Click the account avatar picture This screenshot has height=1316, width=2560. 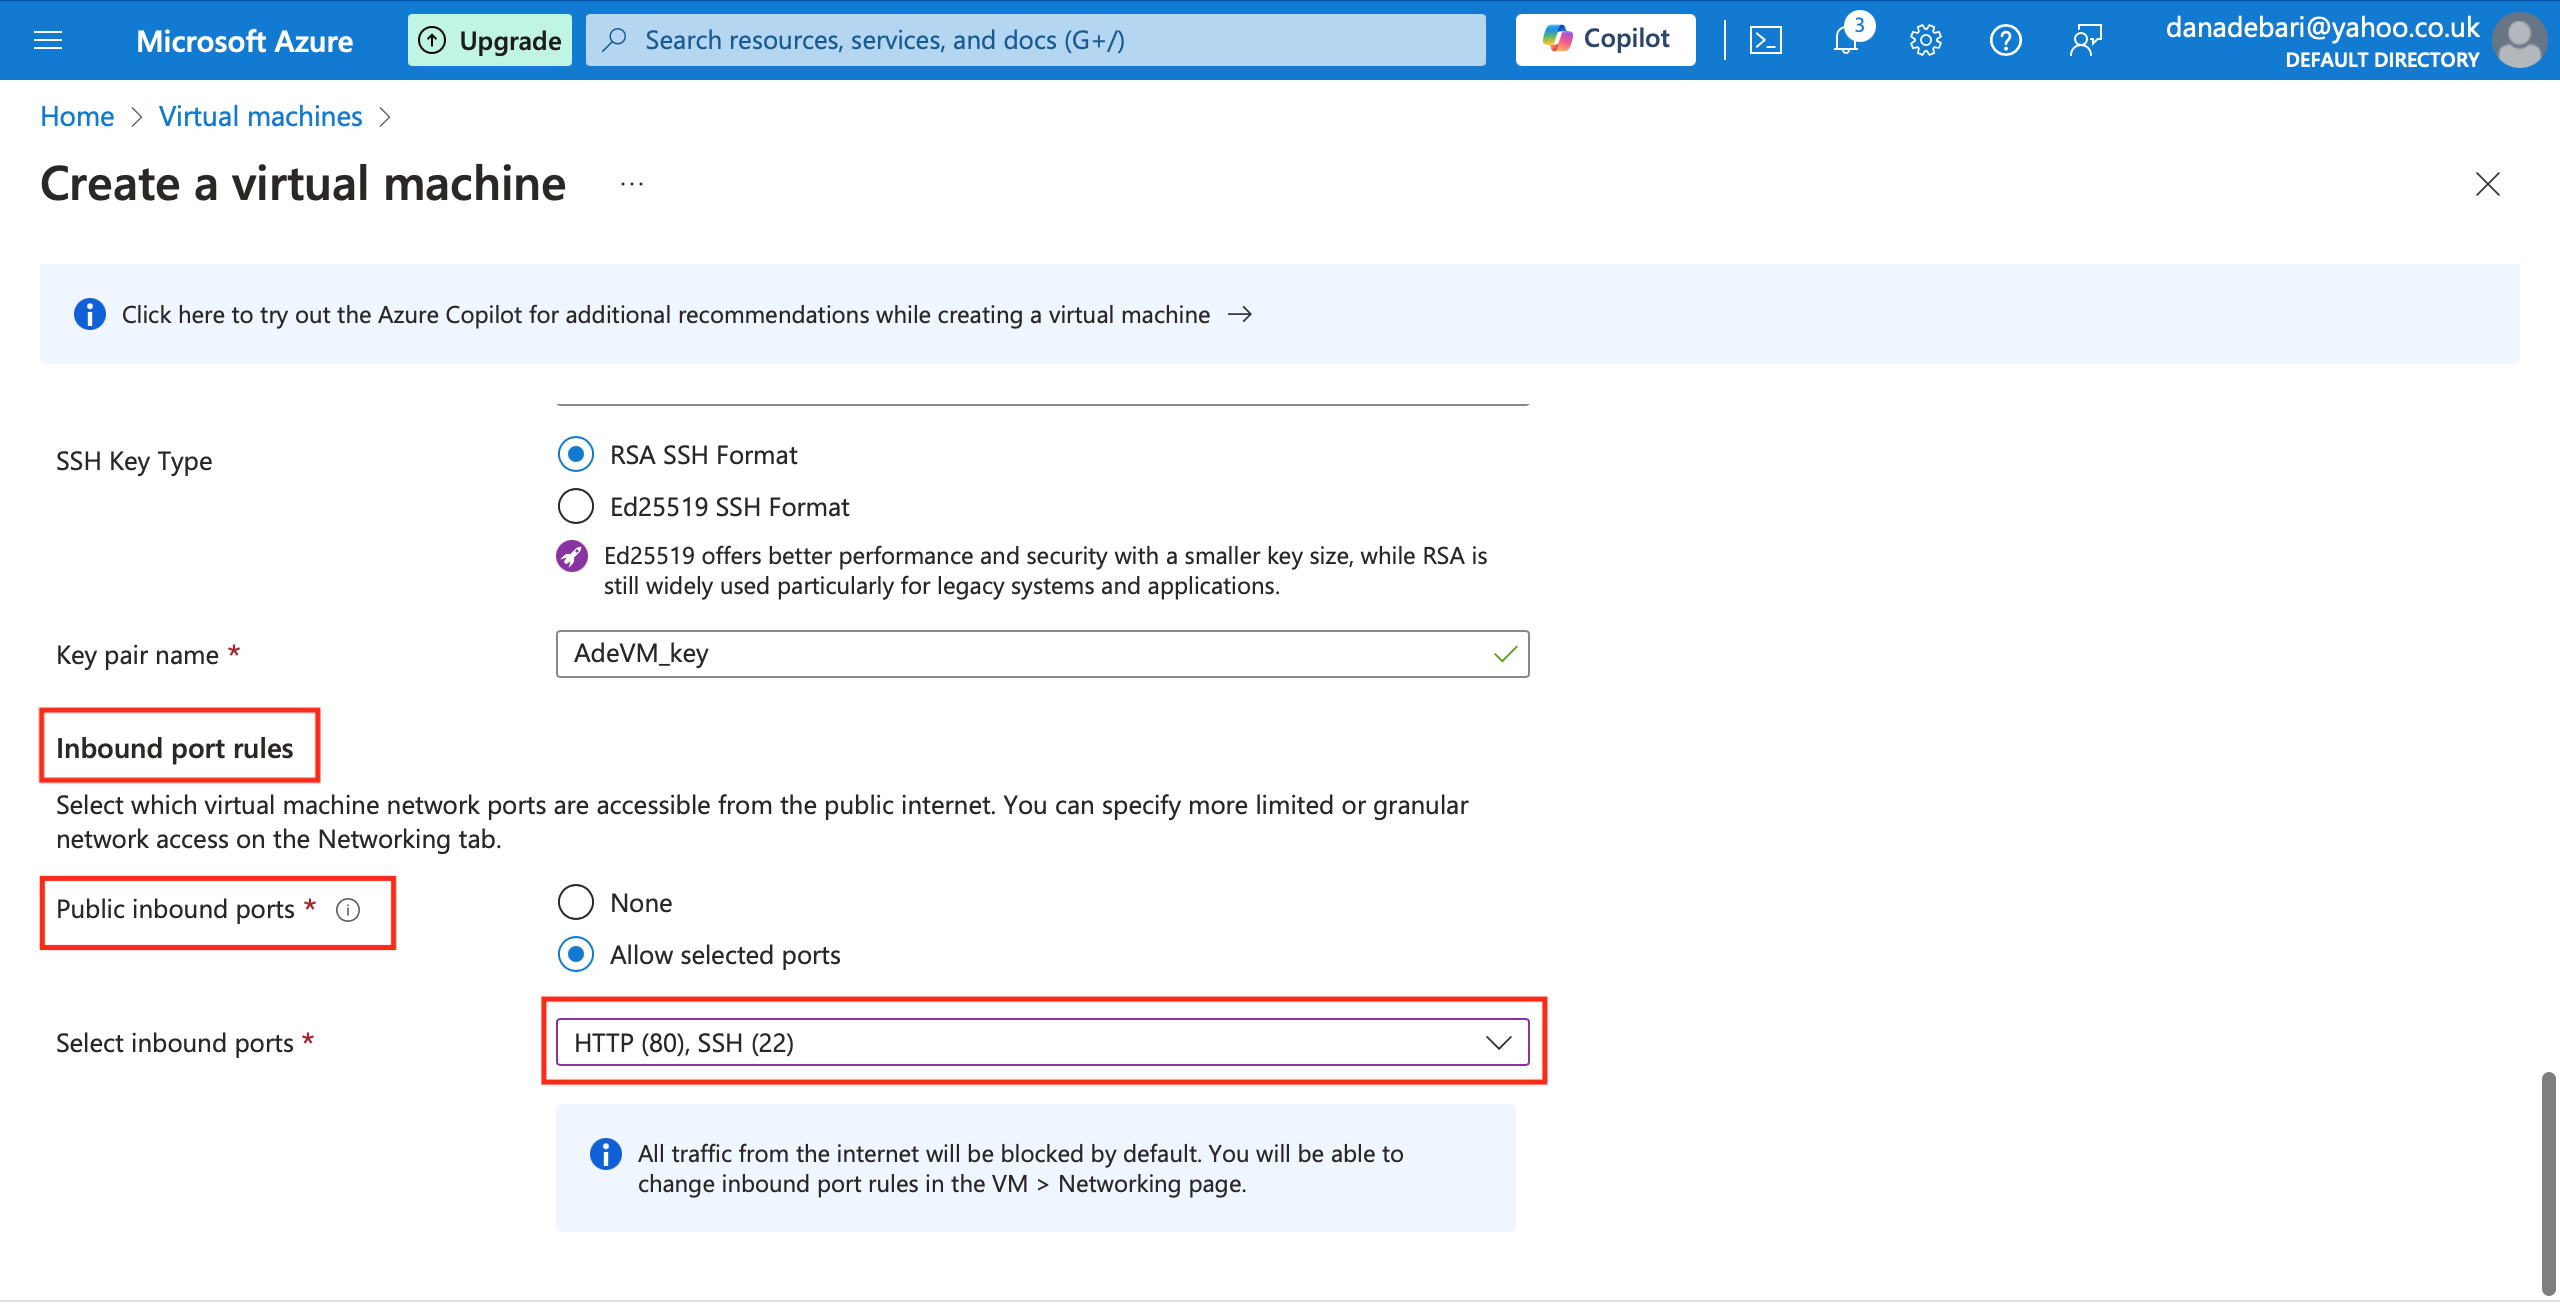point(2520,40)
